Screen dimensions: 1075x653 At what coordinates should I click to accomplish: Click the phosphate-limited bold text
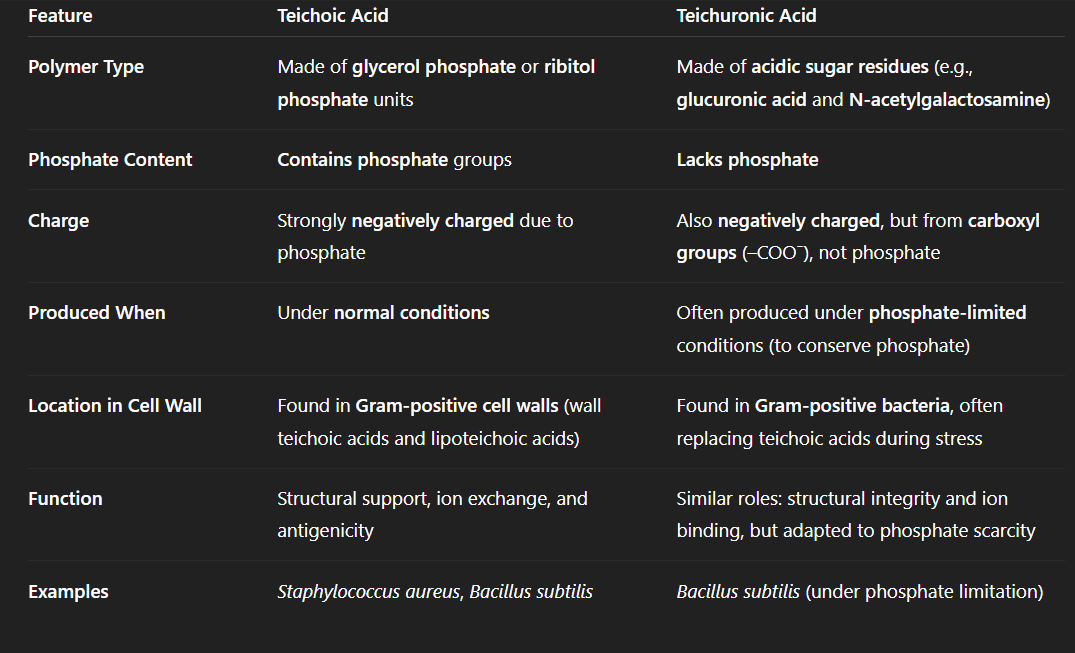click(947, 313)
